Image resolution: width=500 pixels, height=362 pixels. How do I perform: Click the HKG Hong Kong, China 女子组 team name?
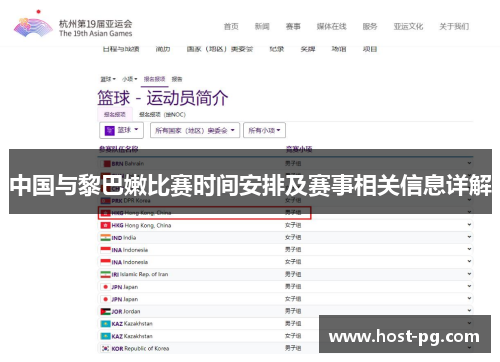(x=141, y=226)
